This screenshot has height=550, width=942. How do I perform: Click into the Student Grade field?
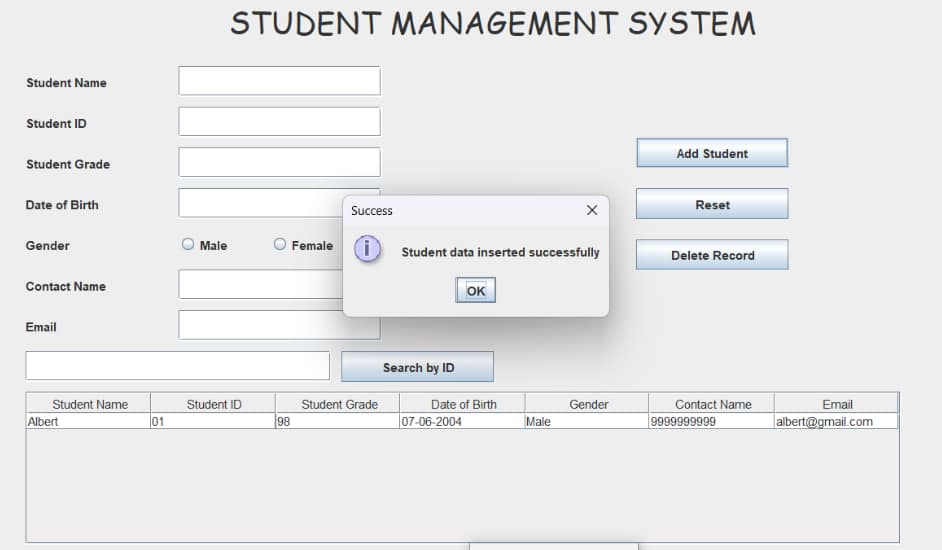click(x=279, y=162)
